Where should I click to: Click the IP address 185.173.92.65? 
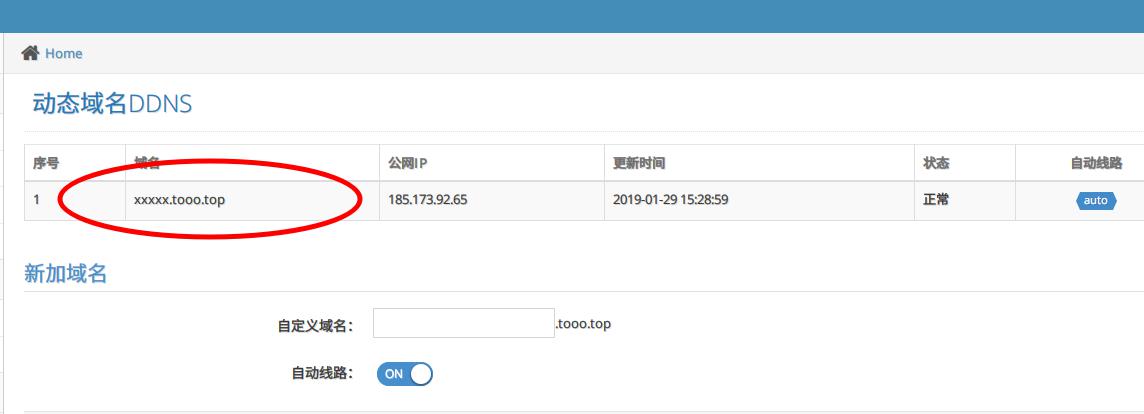point(427,200)
